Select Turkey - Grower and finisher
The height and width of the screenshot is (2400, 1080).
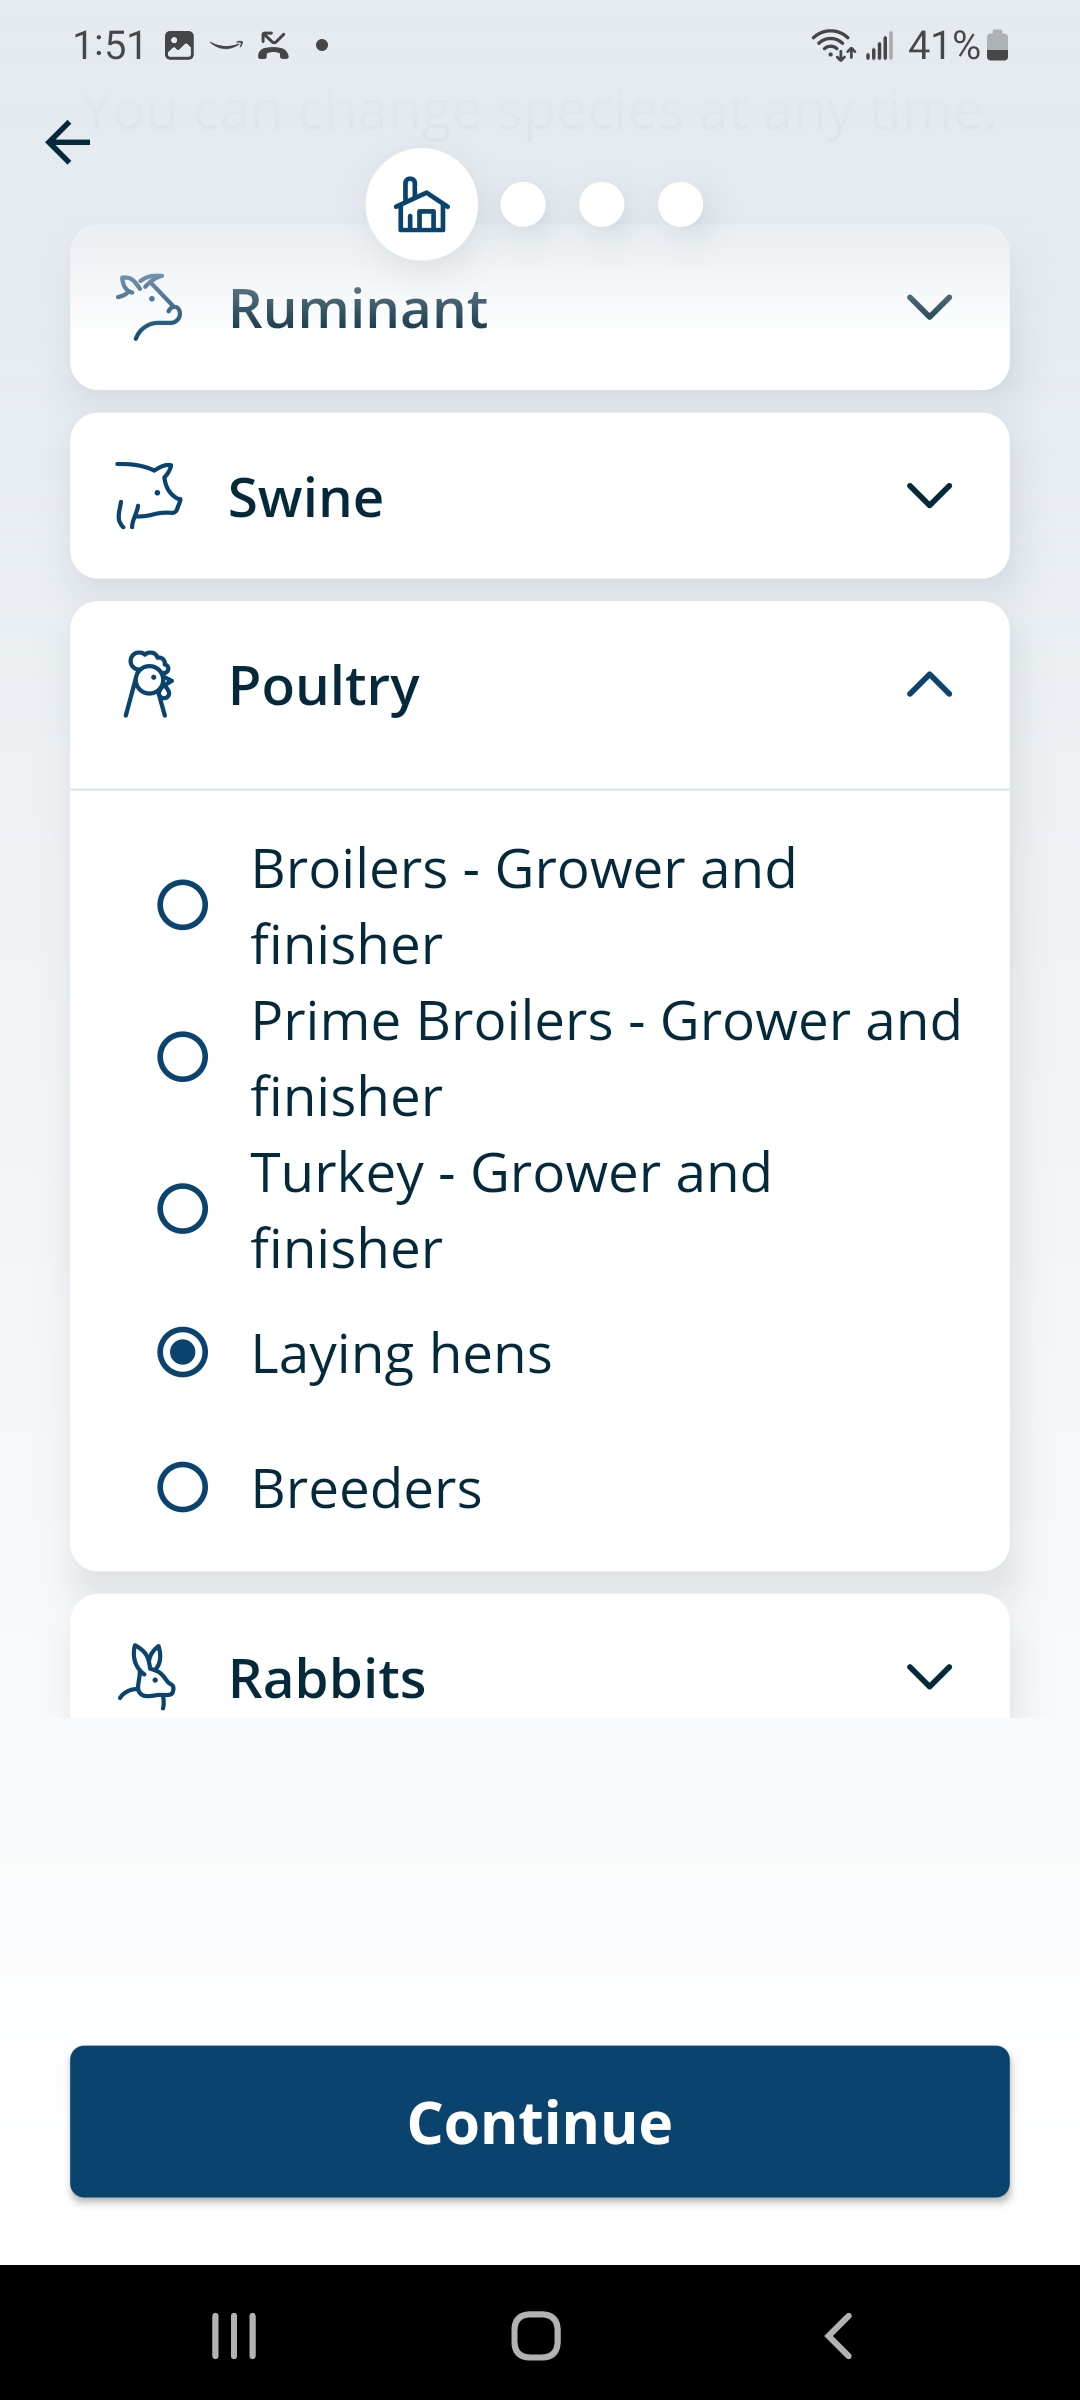[x=183, y=1209]
